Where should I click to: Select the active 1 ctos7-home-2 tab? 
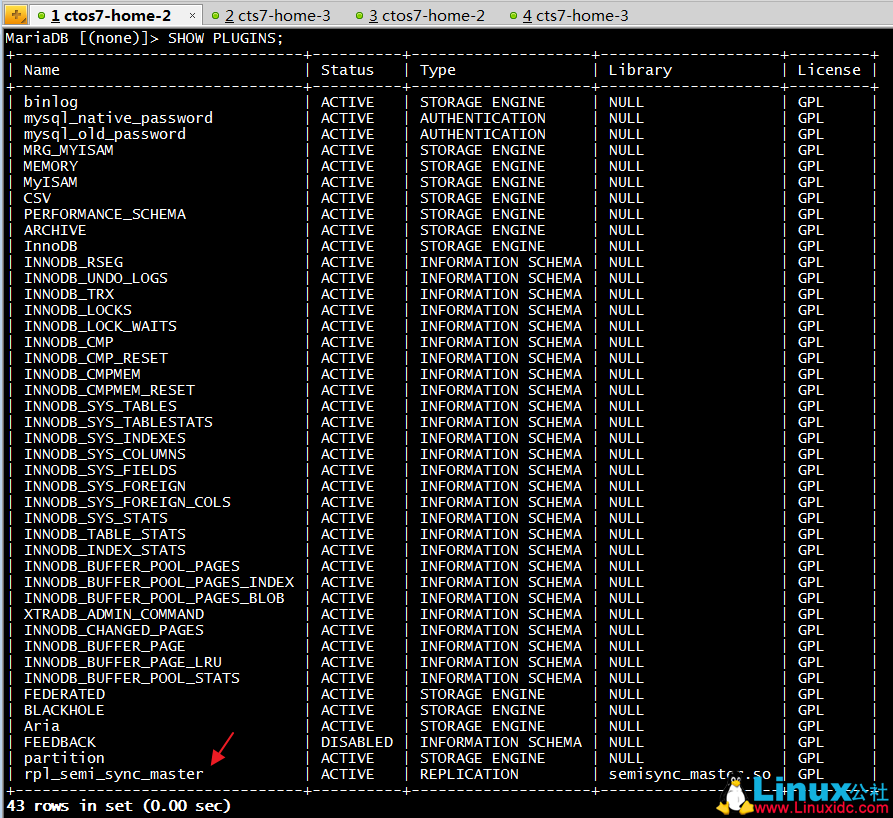[x=110, y=16]
